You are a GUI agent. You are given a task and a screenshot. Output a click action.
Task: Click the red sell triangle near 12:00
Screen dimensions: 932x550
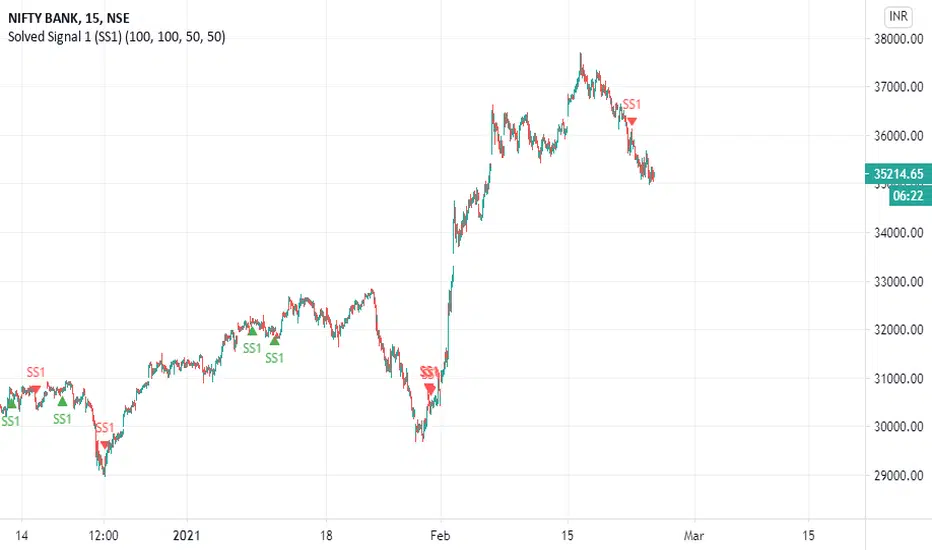pyautogui.click(x=105, y=445)
